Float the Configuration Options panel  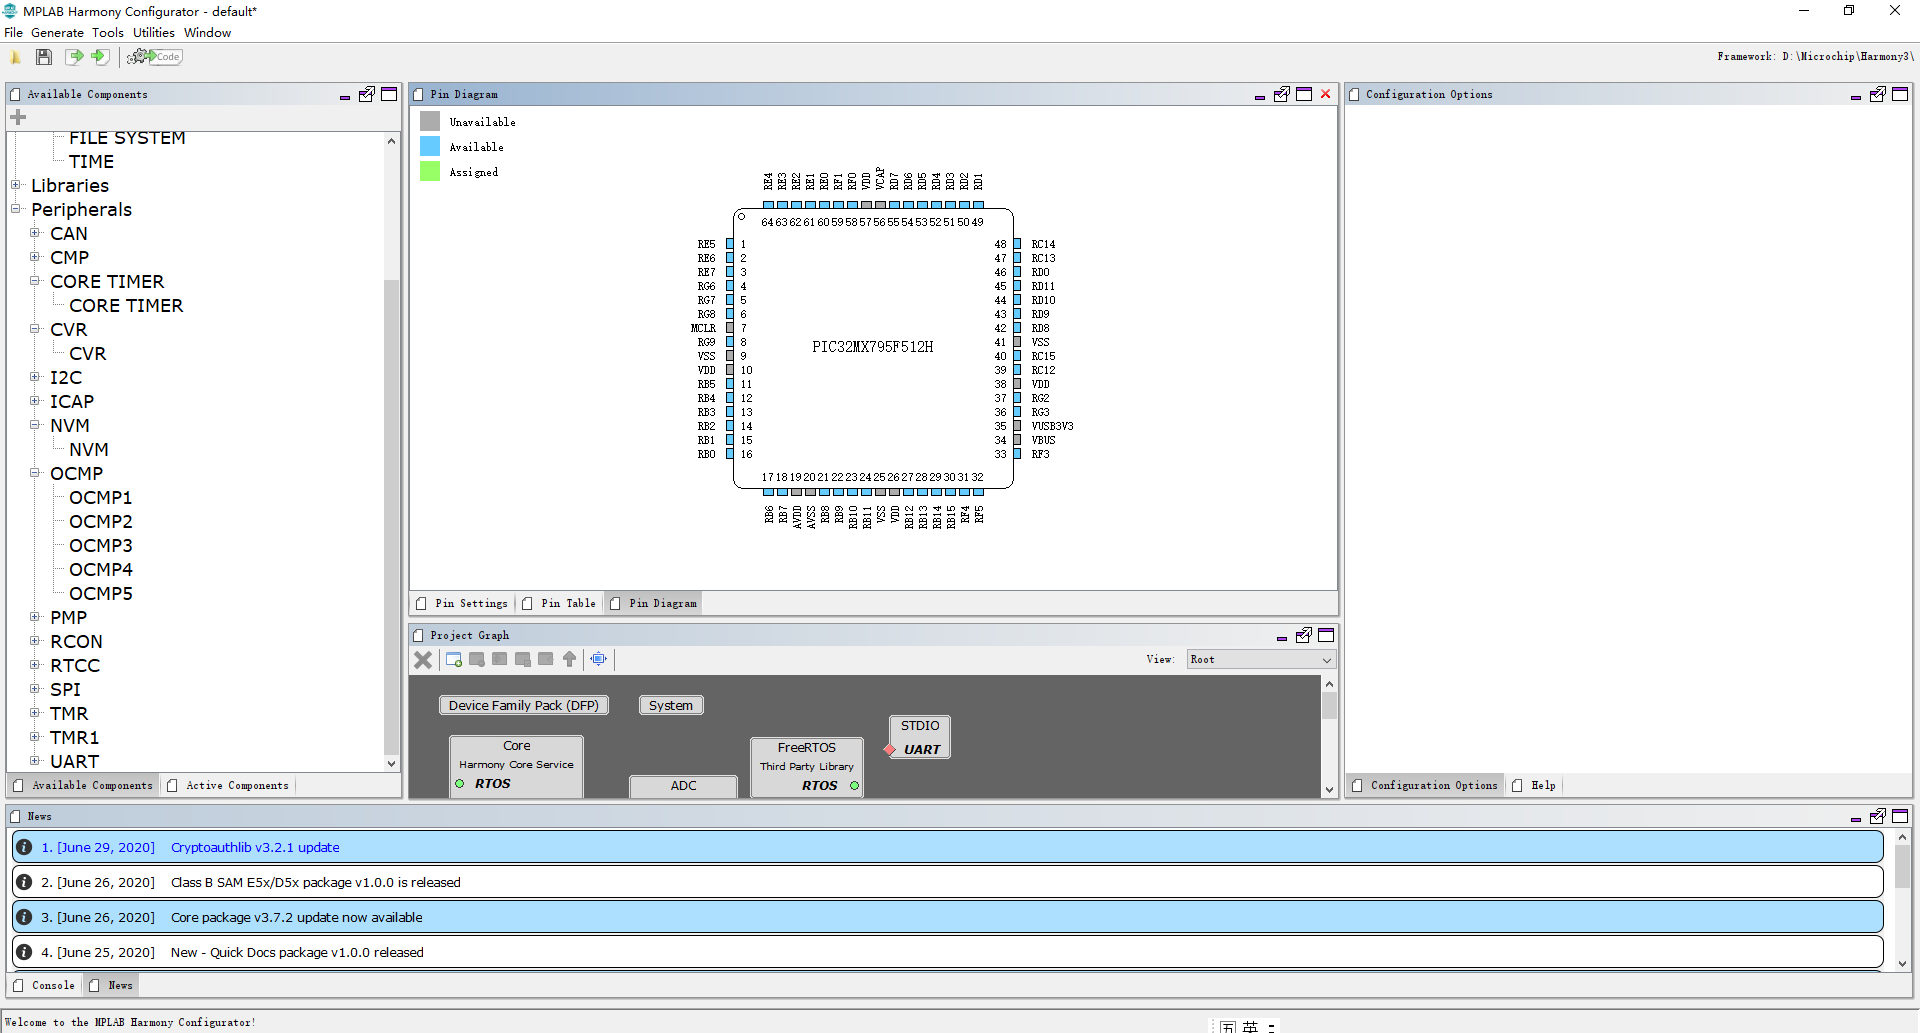(x=1878, y=94)
